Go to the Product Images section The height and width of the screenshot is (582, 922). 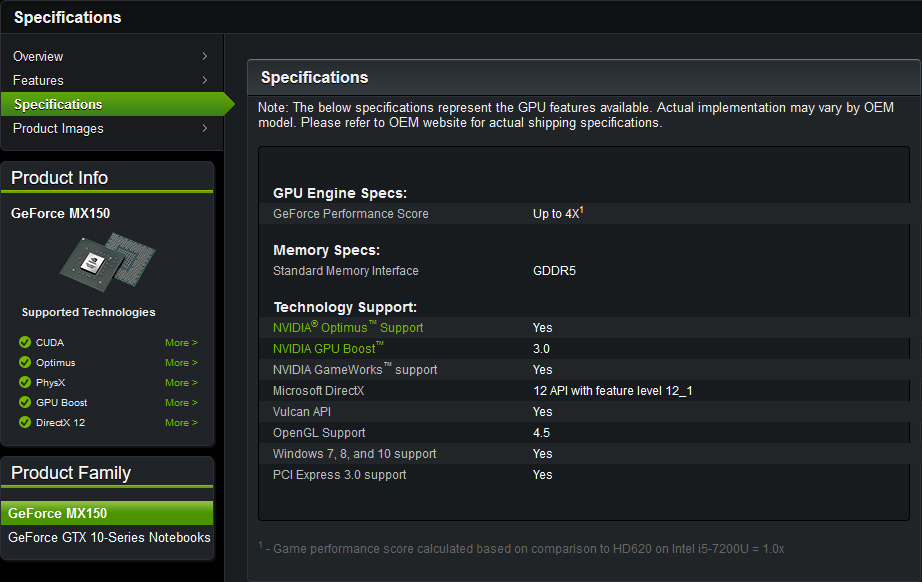coord(58,128)
